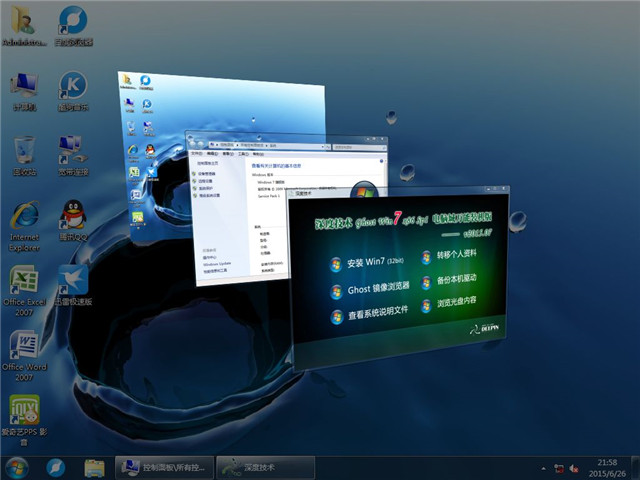Open the 回收站 recycle bin icon
This screenshot has height=480, width=640.
tap(24, 152)
